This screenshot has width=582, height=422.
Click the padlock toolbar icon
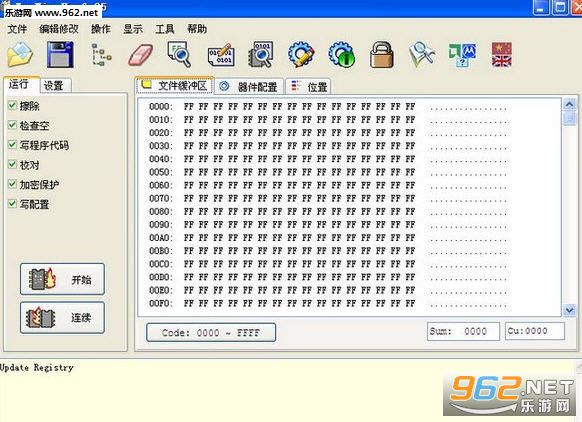click(382, 55)
